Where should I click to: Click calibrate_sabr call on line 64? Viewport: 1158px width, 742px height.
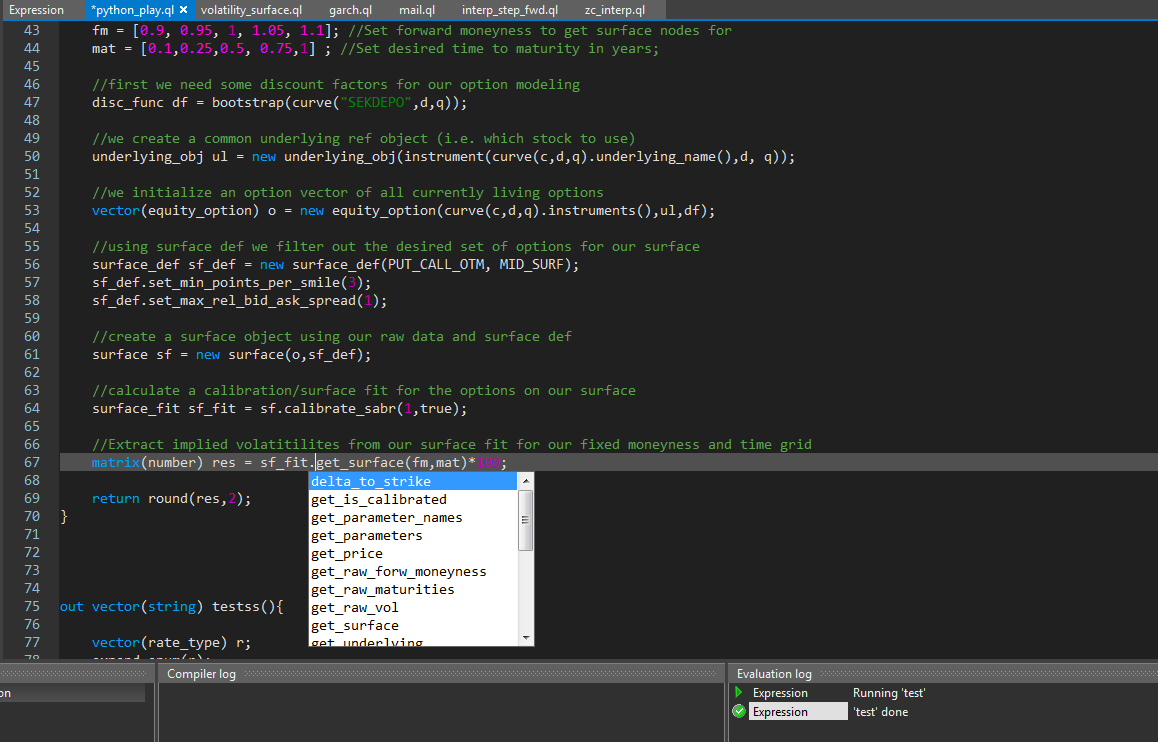tap(340, 408)
